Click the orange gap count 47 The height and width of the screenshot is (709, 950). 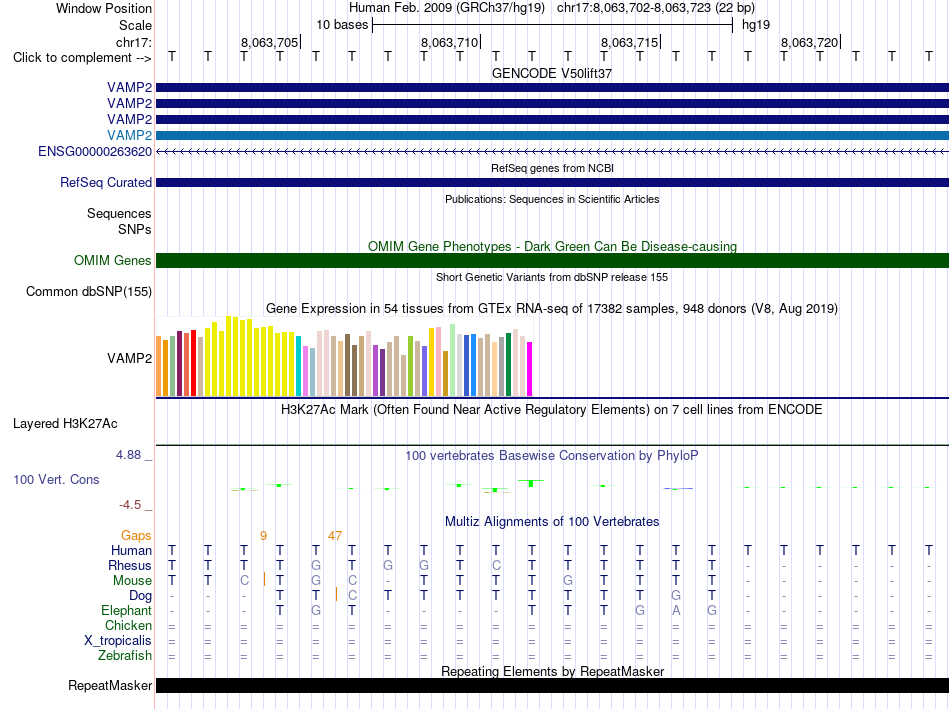point(334,536)
